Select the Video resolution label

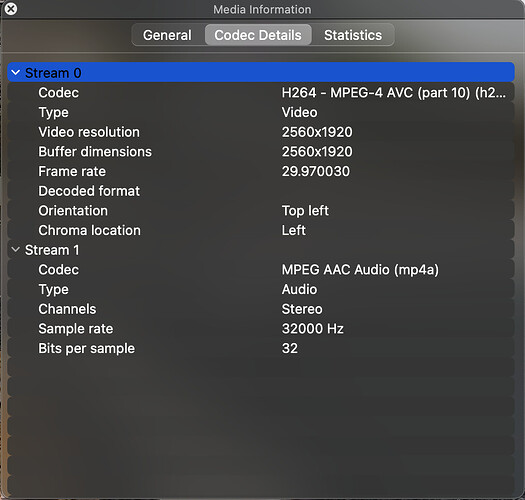(89, 132)
